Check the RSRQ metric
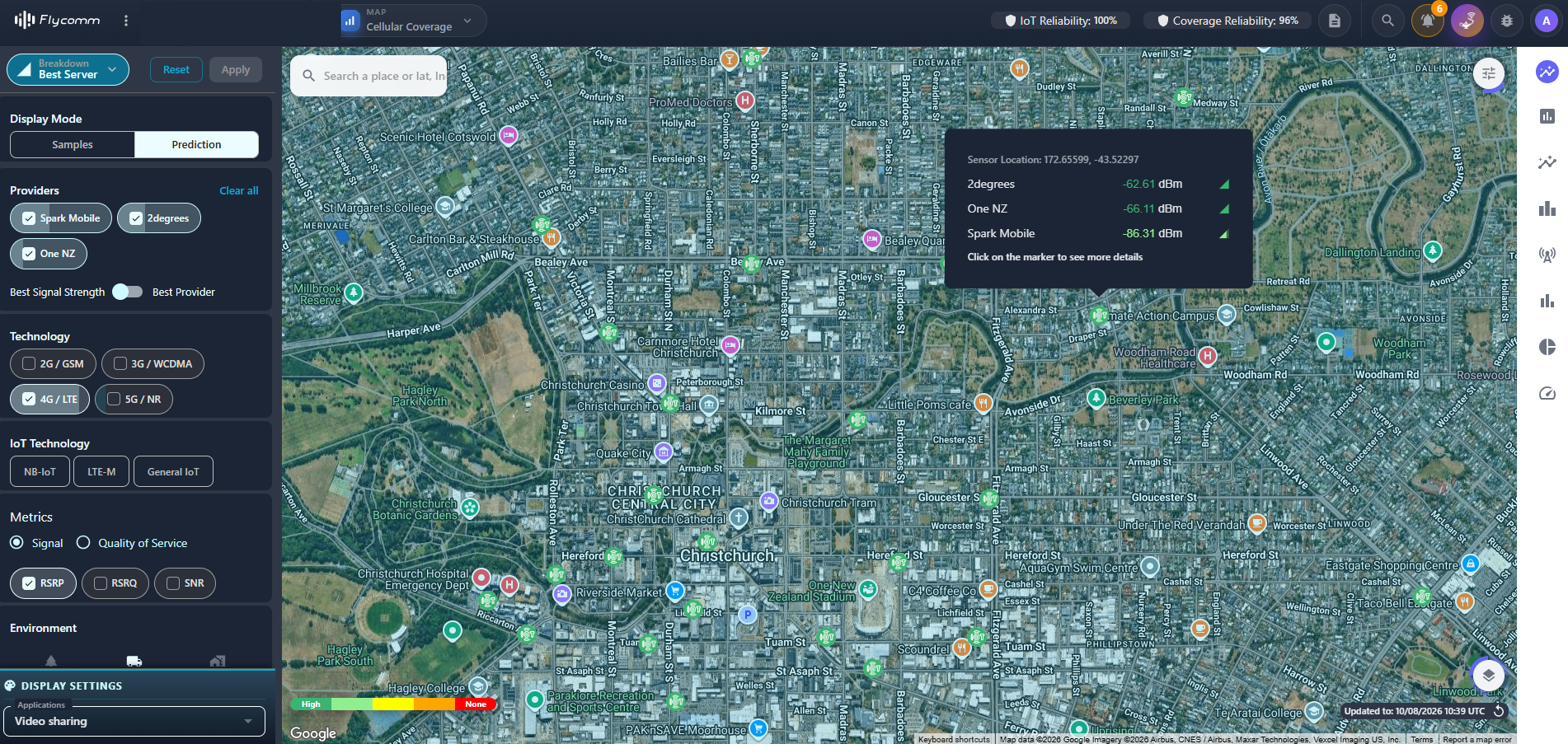 click(x=115, y=583)
